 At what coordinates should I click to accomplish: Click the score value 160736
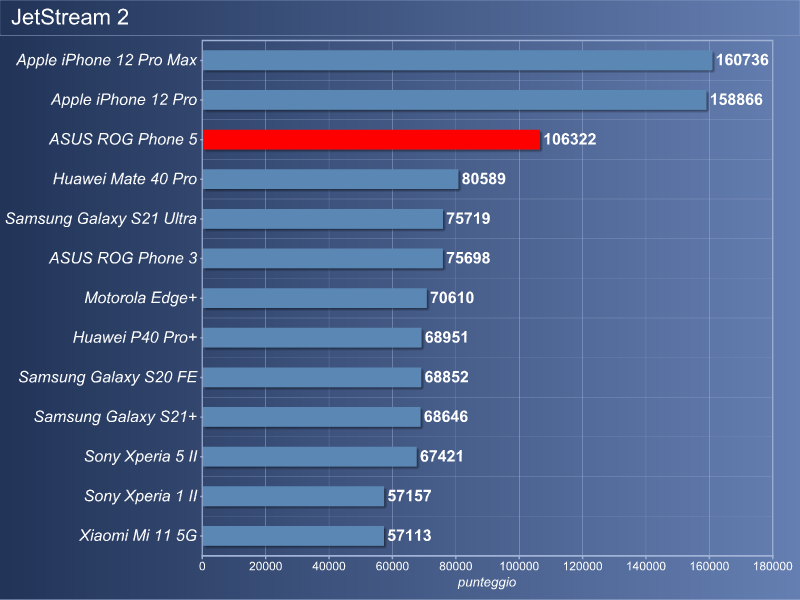[742, 60]
